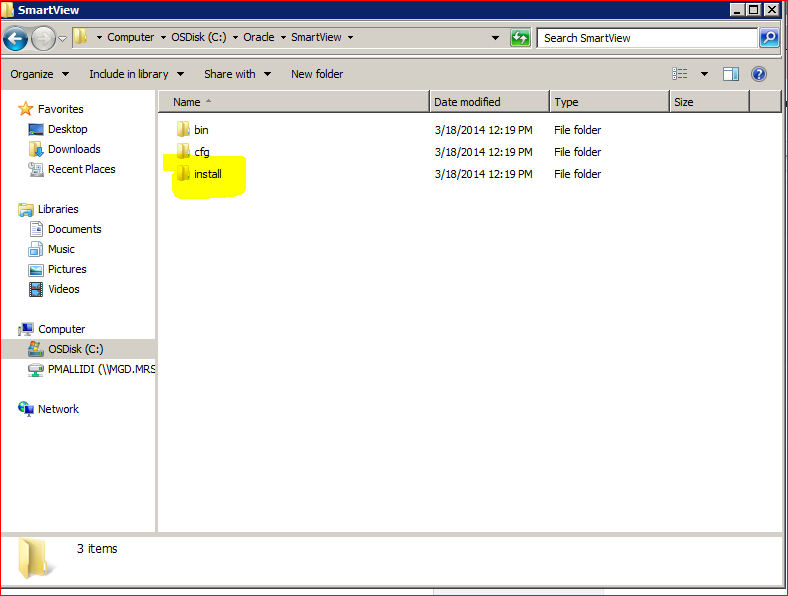This screenshot has width=788, height=596.
Task: Click the Recent Places icon
Action: (x=36, y=169)
